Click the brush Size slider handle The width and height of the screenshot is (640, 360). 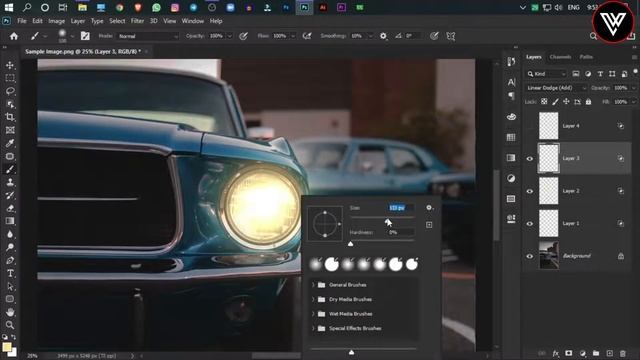tap(387, 220)
